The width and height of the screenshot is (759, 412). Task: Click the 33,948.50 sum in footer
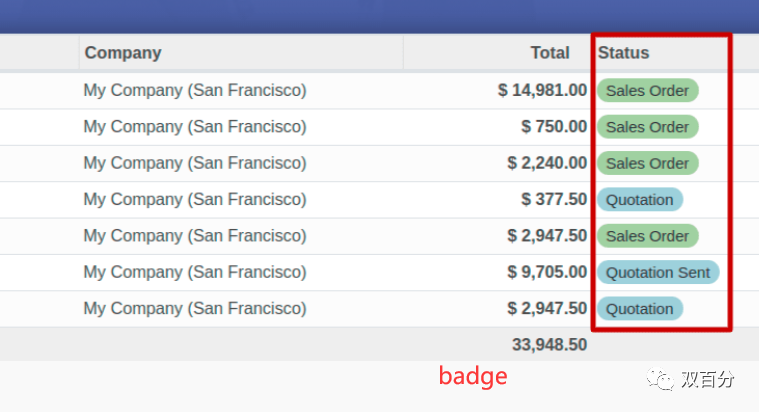(549, 345)
